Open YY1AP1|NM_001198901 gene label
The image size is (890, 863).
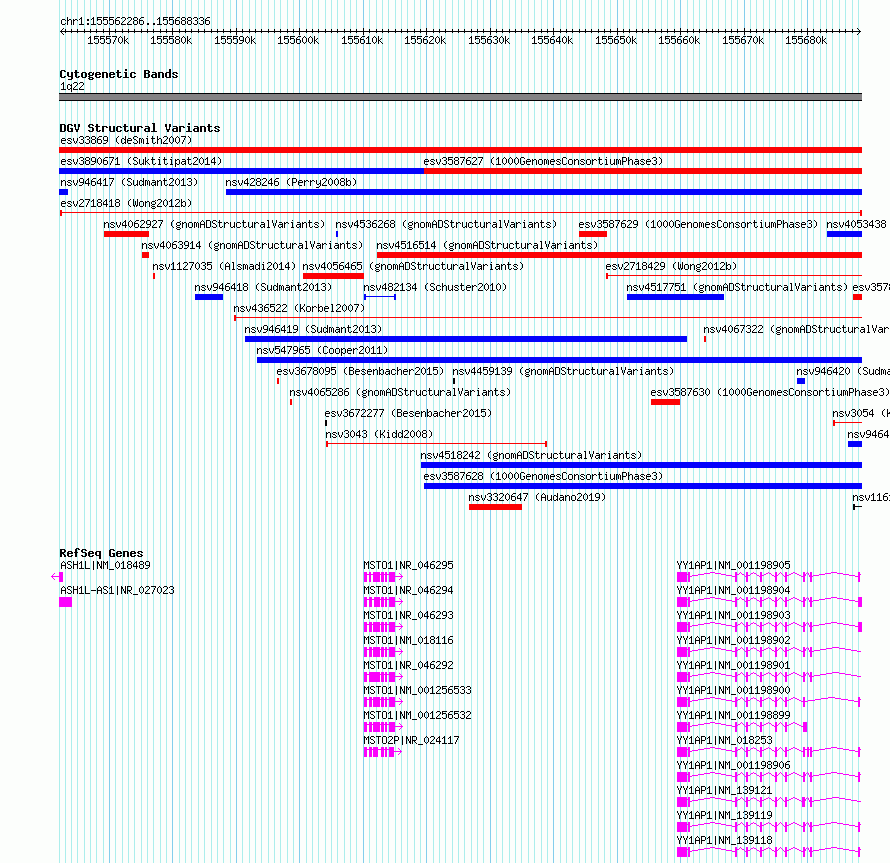pyautogui.click(x=733, y=665)
